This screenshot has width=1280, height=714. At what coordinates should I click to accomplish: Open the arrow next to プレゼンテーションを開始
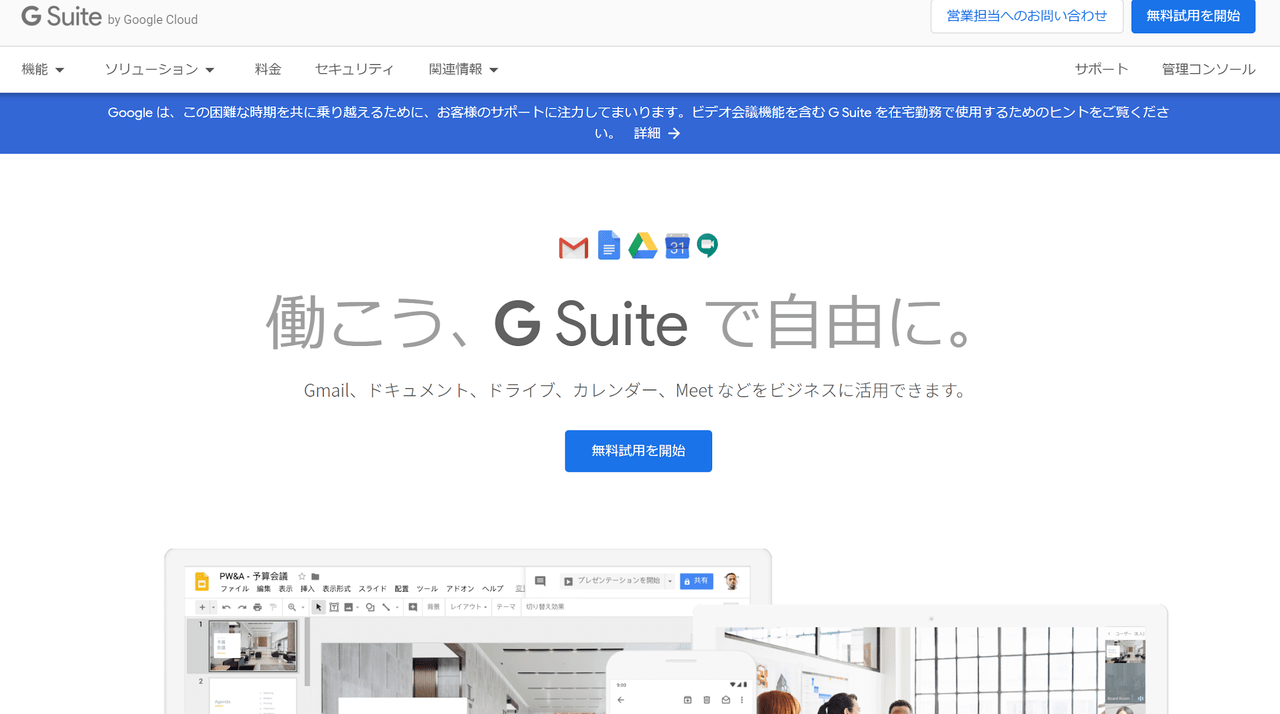(x=670, y=581)
